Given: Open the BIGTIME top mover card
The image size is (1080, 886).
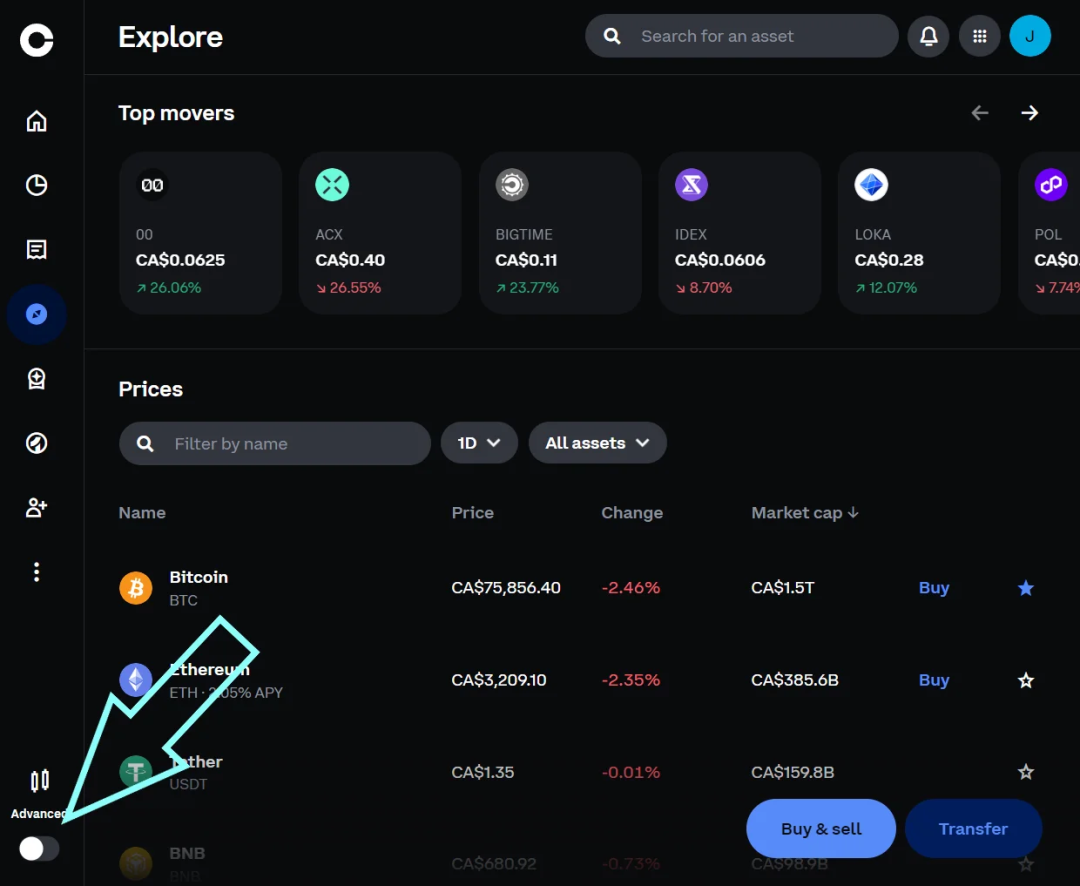Looking at the screenshot, I should [560, 233].
